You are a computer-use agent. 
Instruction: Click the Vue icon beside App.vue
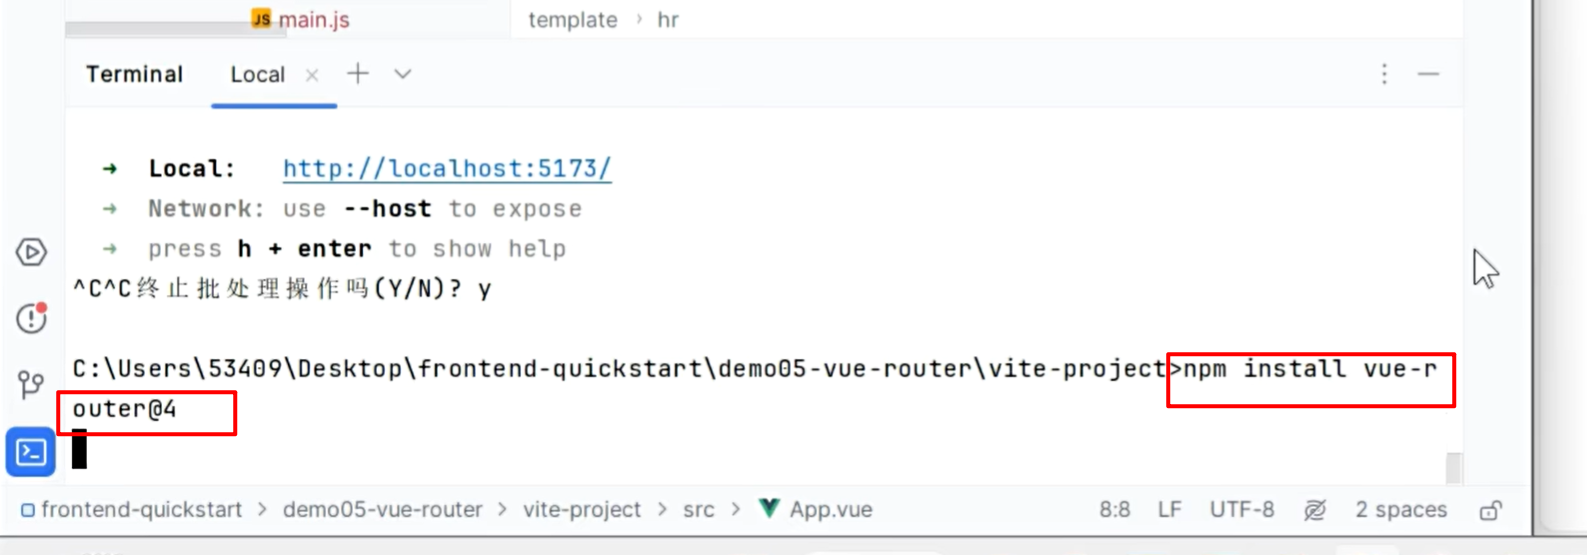click(x=768, y=508)
